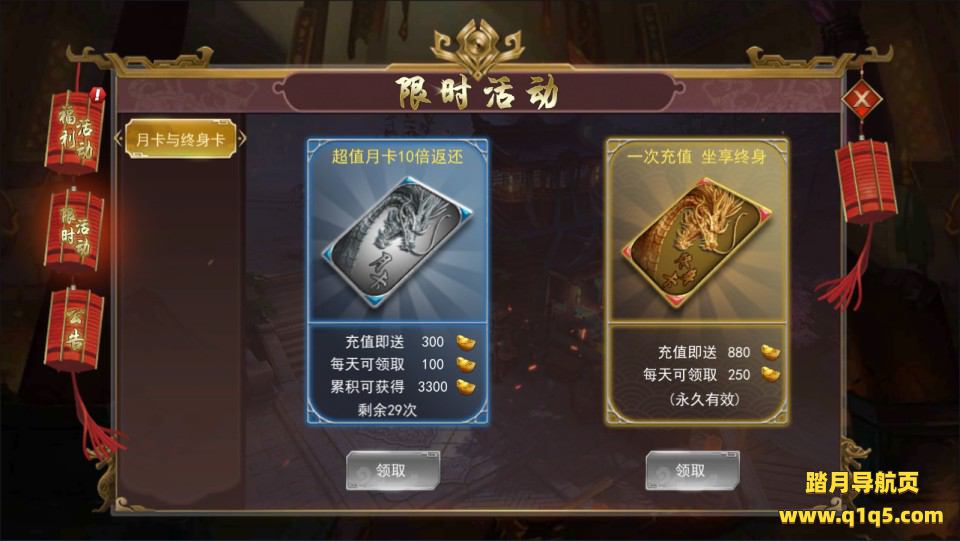This screenshot has height=541, width=960.
Task: Click the gold ingot icon beside 100
Action: (x=466, y=364)
